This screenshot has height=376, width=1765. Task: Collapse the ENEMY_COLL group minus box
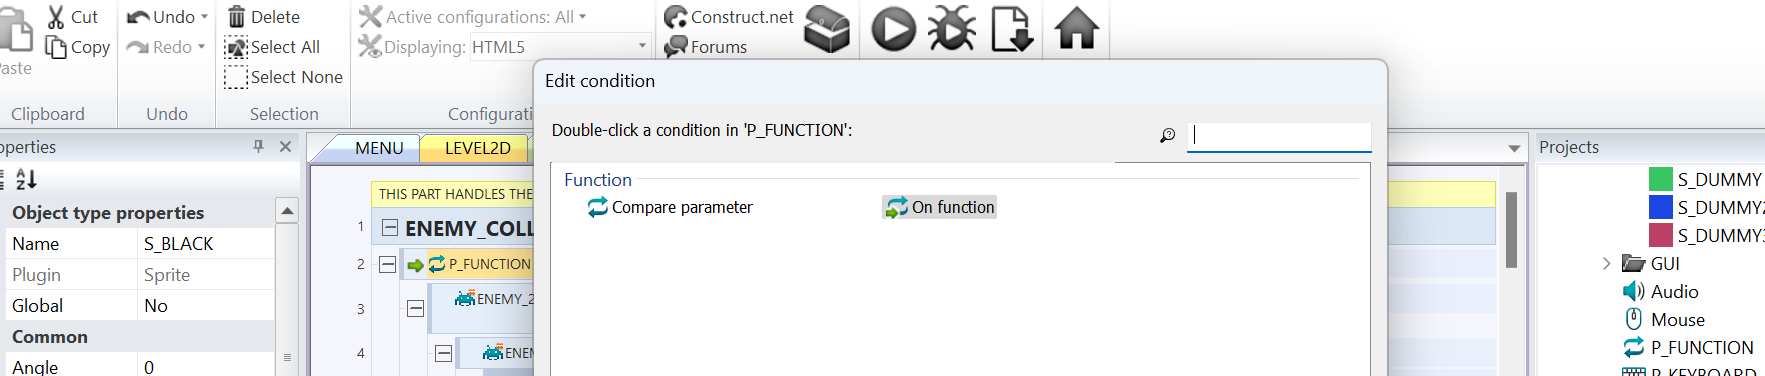point(390,227)
